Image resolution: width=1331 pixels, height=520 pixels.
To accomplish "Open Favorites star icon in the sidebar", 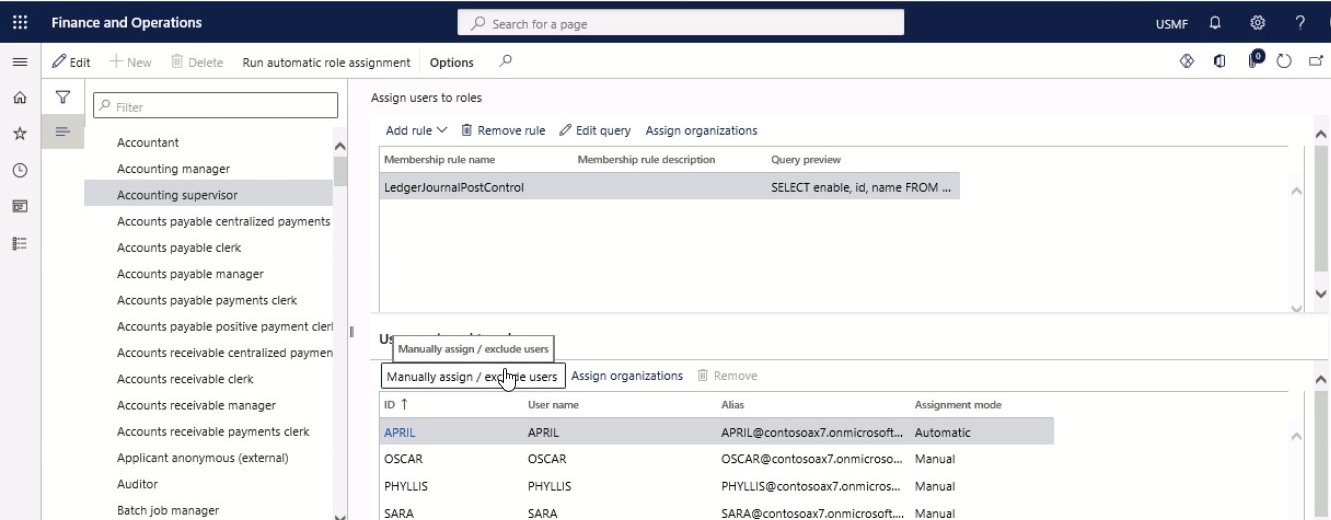I will tap(19, 134).
